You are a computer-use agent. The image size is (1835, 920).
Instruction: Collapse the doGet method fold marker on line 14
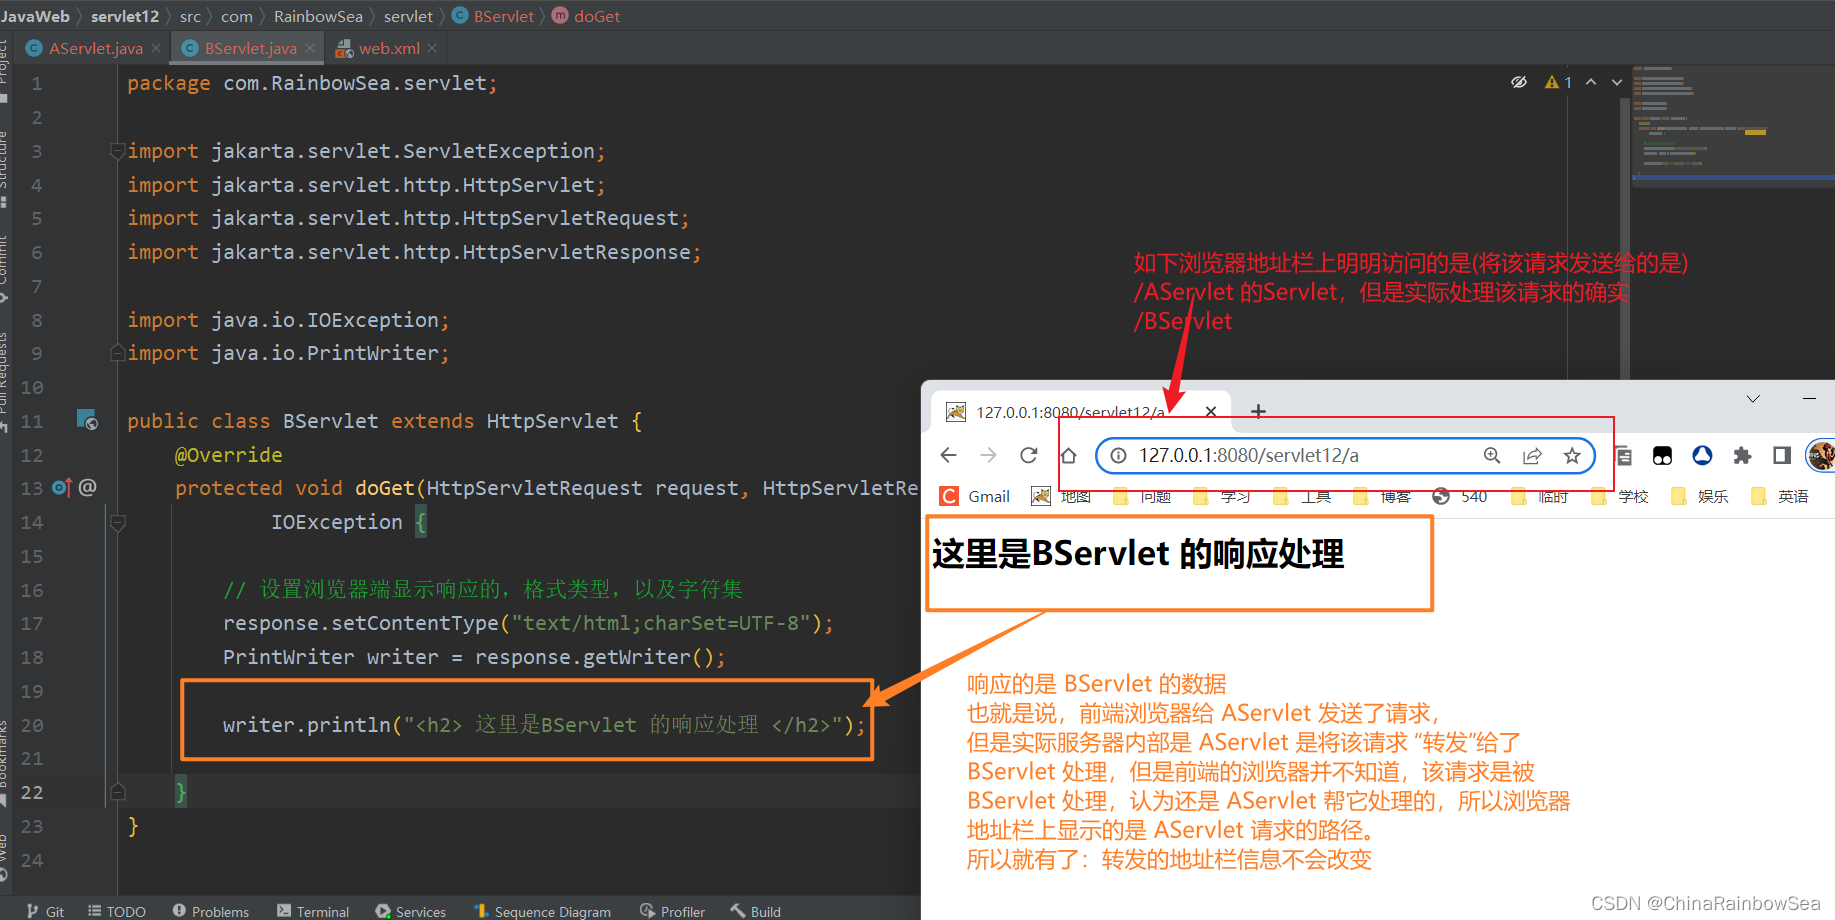coord(117,522)
